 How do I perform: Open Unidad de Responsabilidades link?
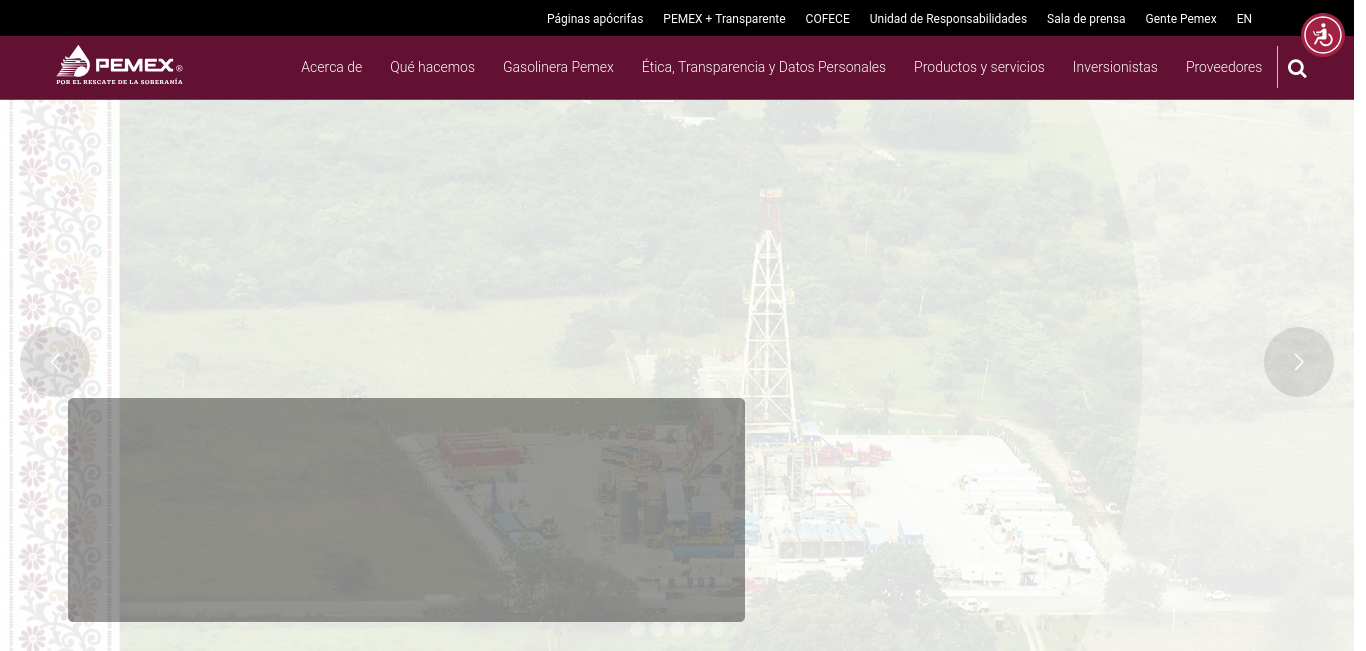coord(948,19)
